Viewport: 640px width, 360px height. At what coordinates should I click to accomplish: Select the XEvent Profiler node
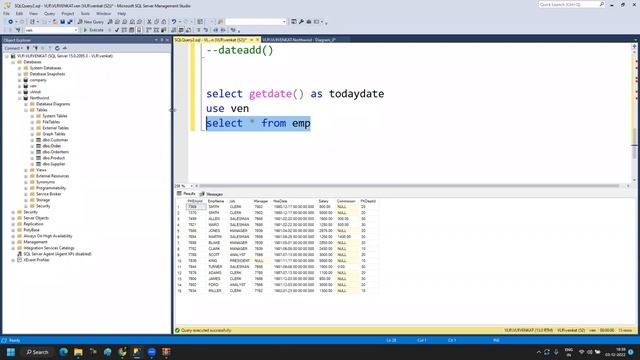[x=36, y=260]
